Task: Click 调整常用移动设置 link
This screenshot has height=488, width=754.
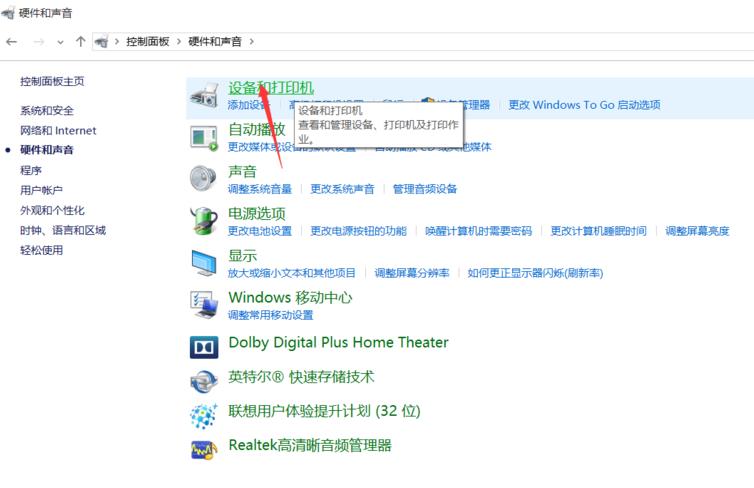Action: (270, 315)
